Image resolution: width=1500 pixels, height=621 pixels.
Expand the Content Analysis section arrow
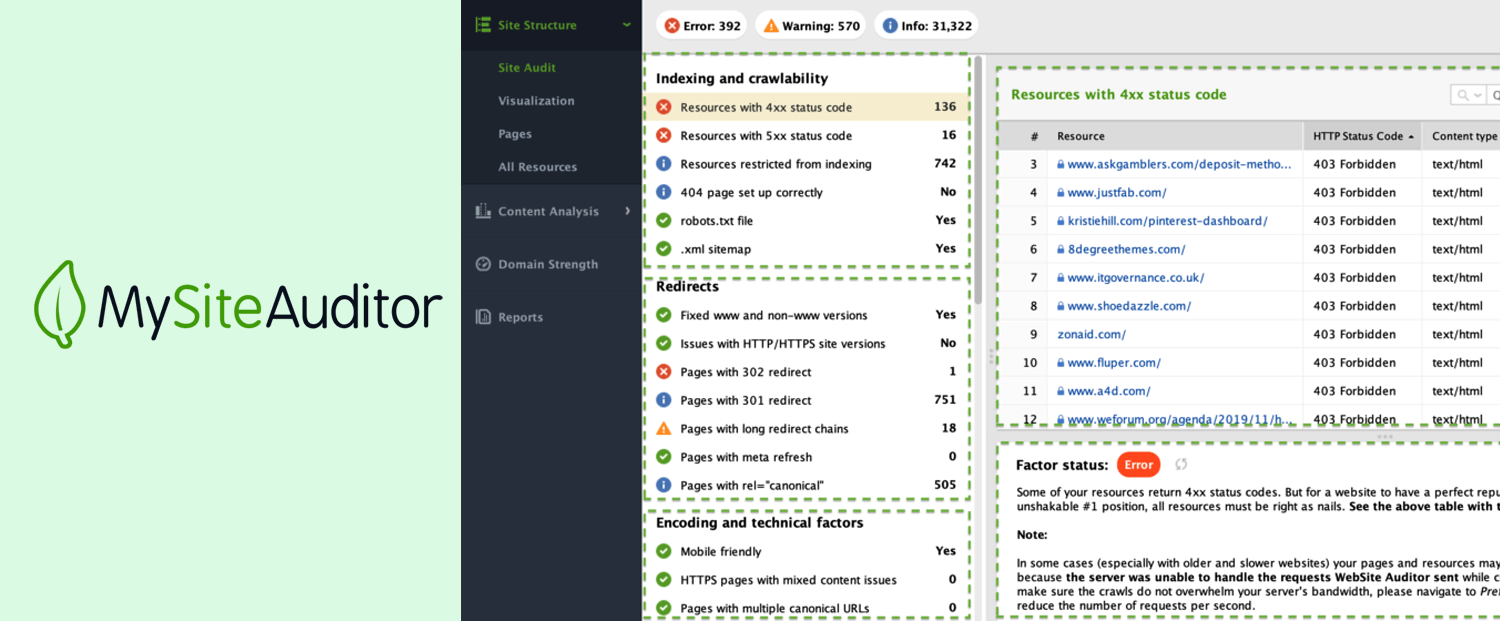627,211
